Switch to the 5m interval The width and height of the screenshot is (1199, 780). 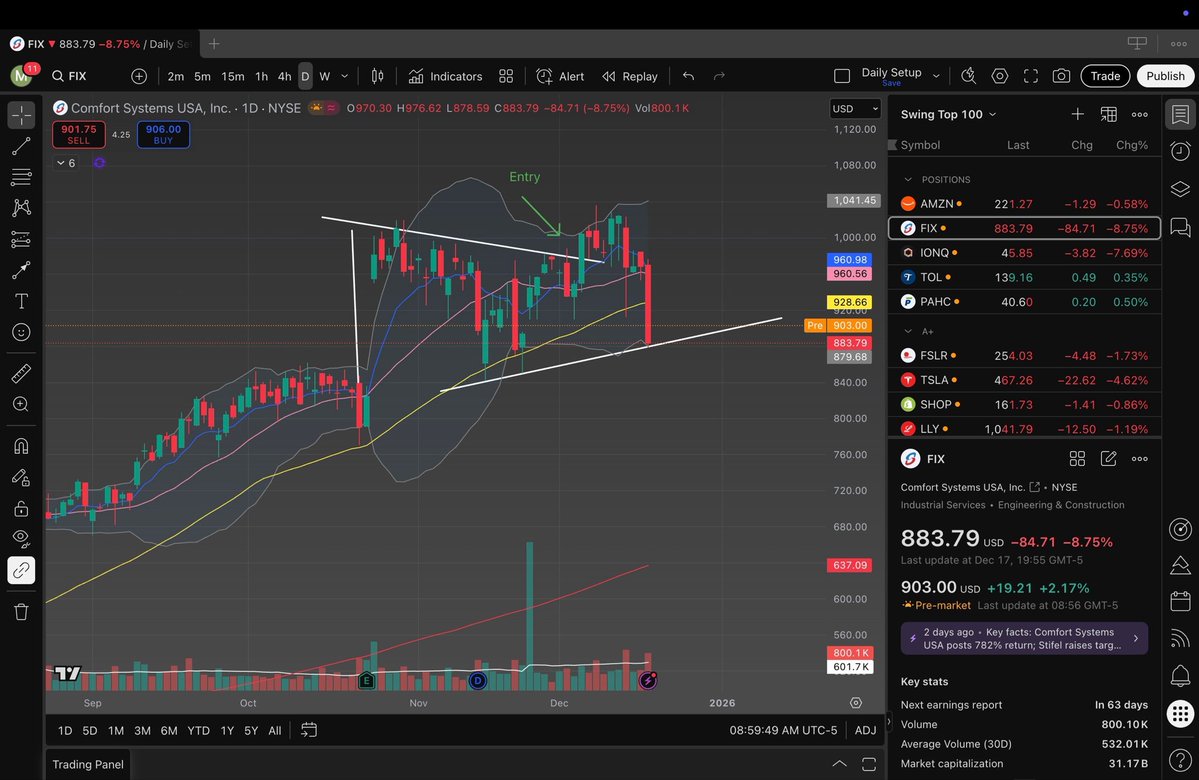(202, 76)
